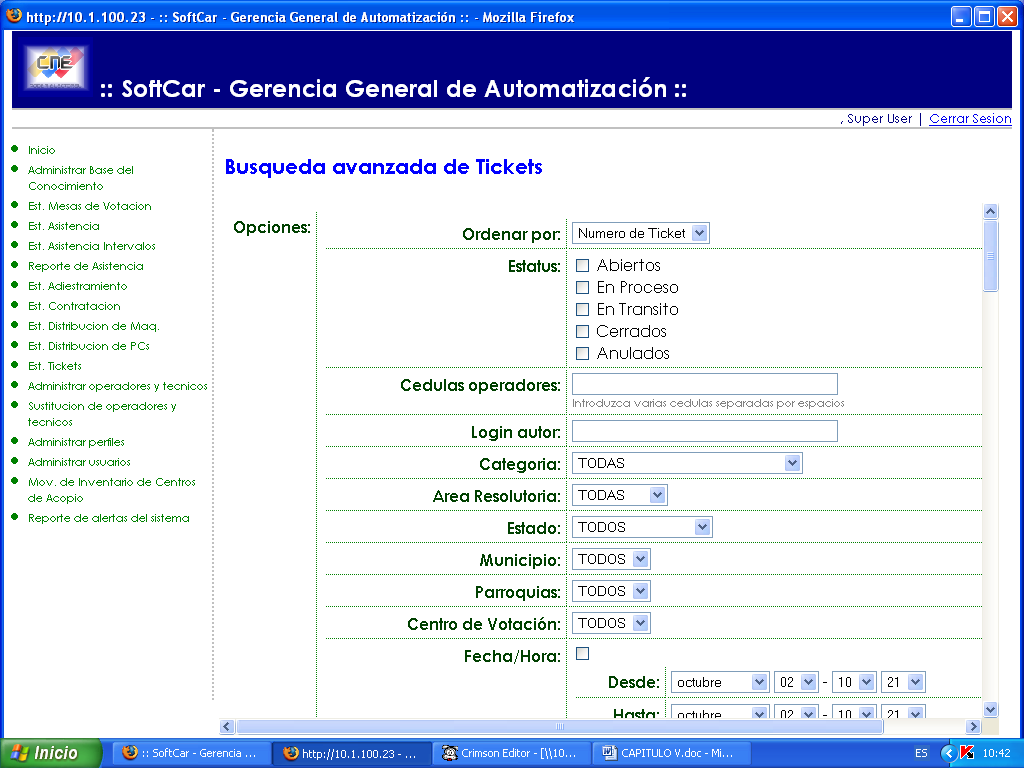Open the Municipio dropdown
Viewport: 1024px width, 768px height.
[611, 559]
